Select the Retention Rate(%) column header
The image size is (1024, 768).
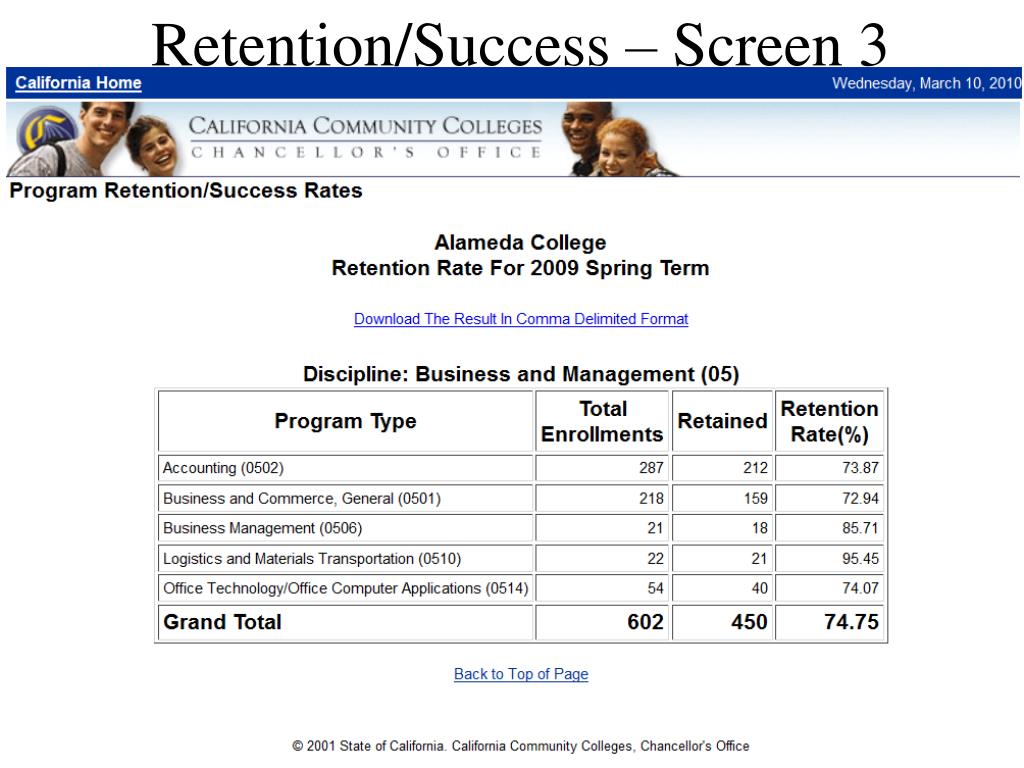coord(829,421)
